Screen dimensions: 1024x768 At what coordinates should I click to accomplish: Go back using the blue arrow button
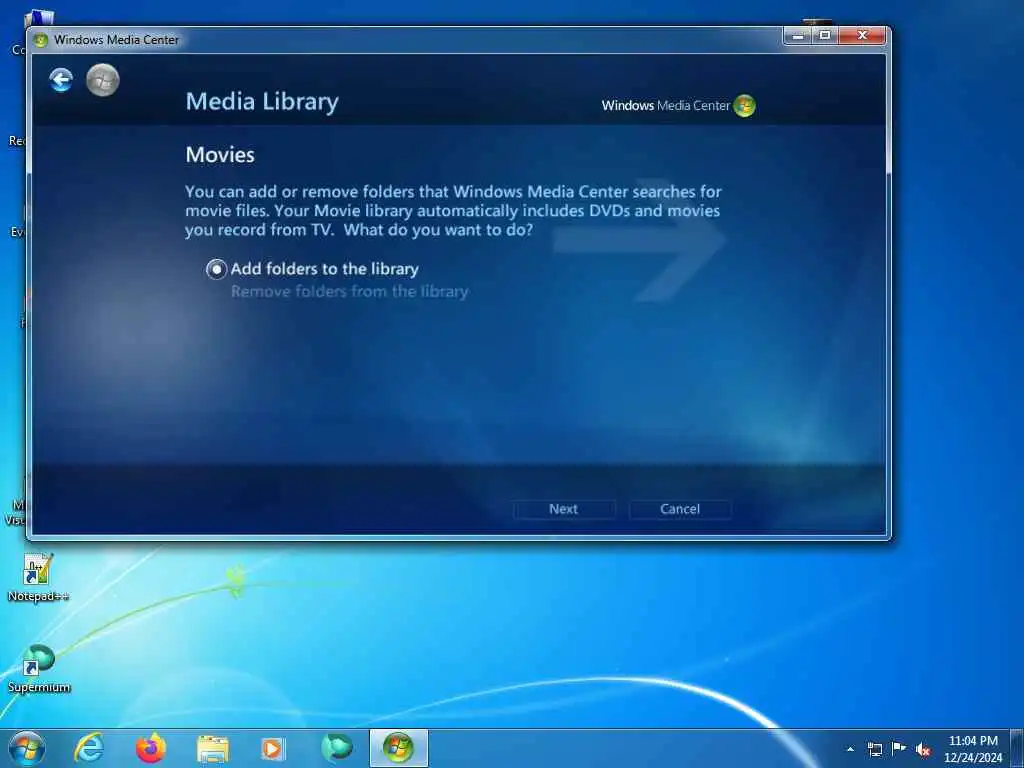[x=61, y=80]
